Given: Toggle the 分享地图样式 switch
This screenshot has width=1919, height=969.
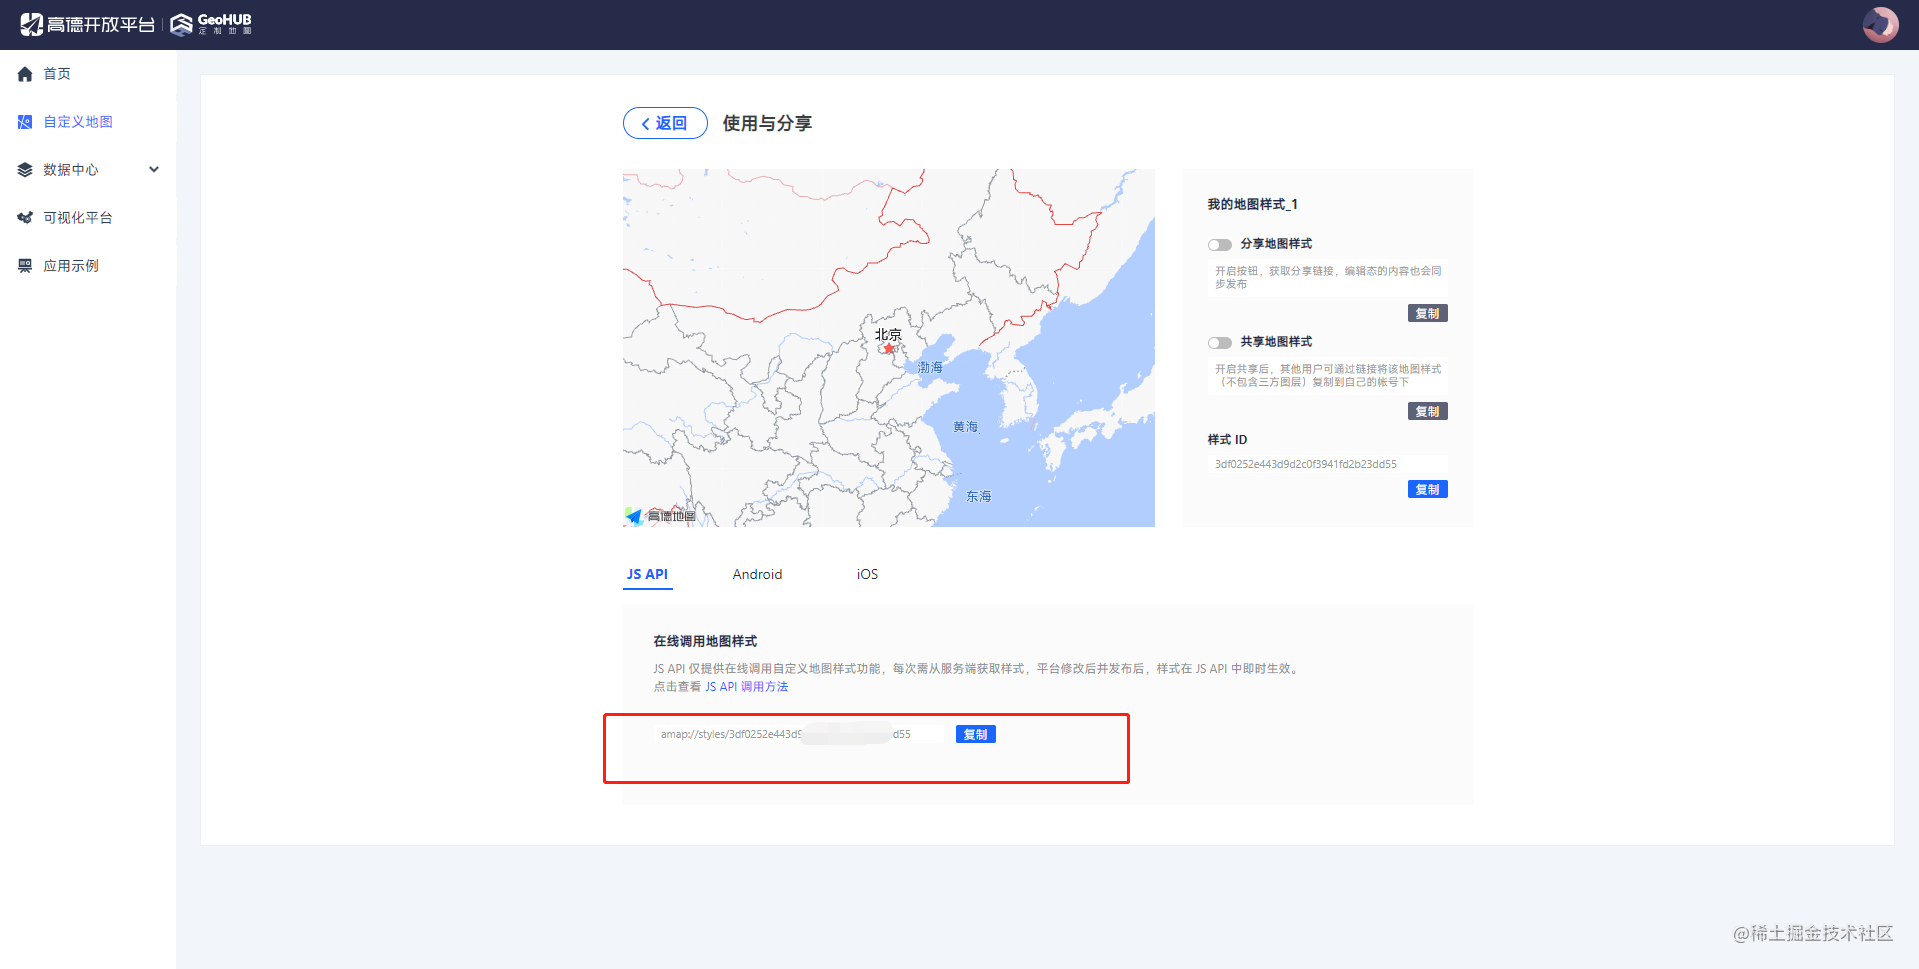Looking at the screenshot, I should point(1220,245).
